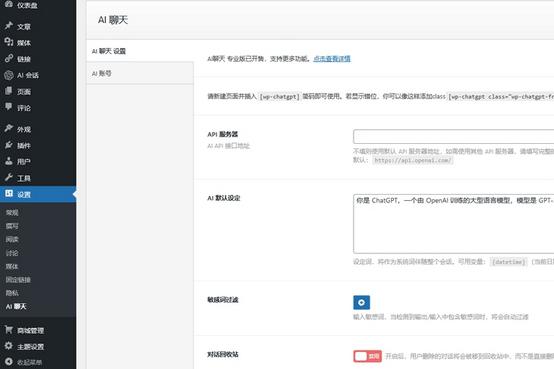Screen dimensions: 554x369
Task: Select AI 聊天 in the settings submenu
Action: pos(16,306)
